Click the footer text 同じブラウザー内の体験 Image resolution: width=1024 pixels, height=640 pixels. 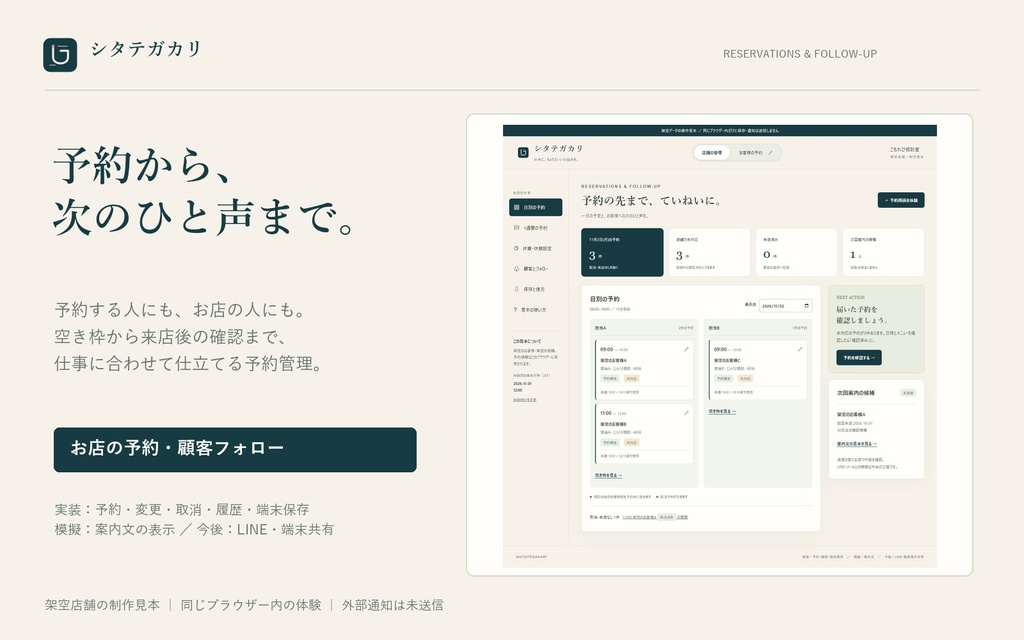251,605
